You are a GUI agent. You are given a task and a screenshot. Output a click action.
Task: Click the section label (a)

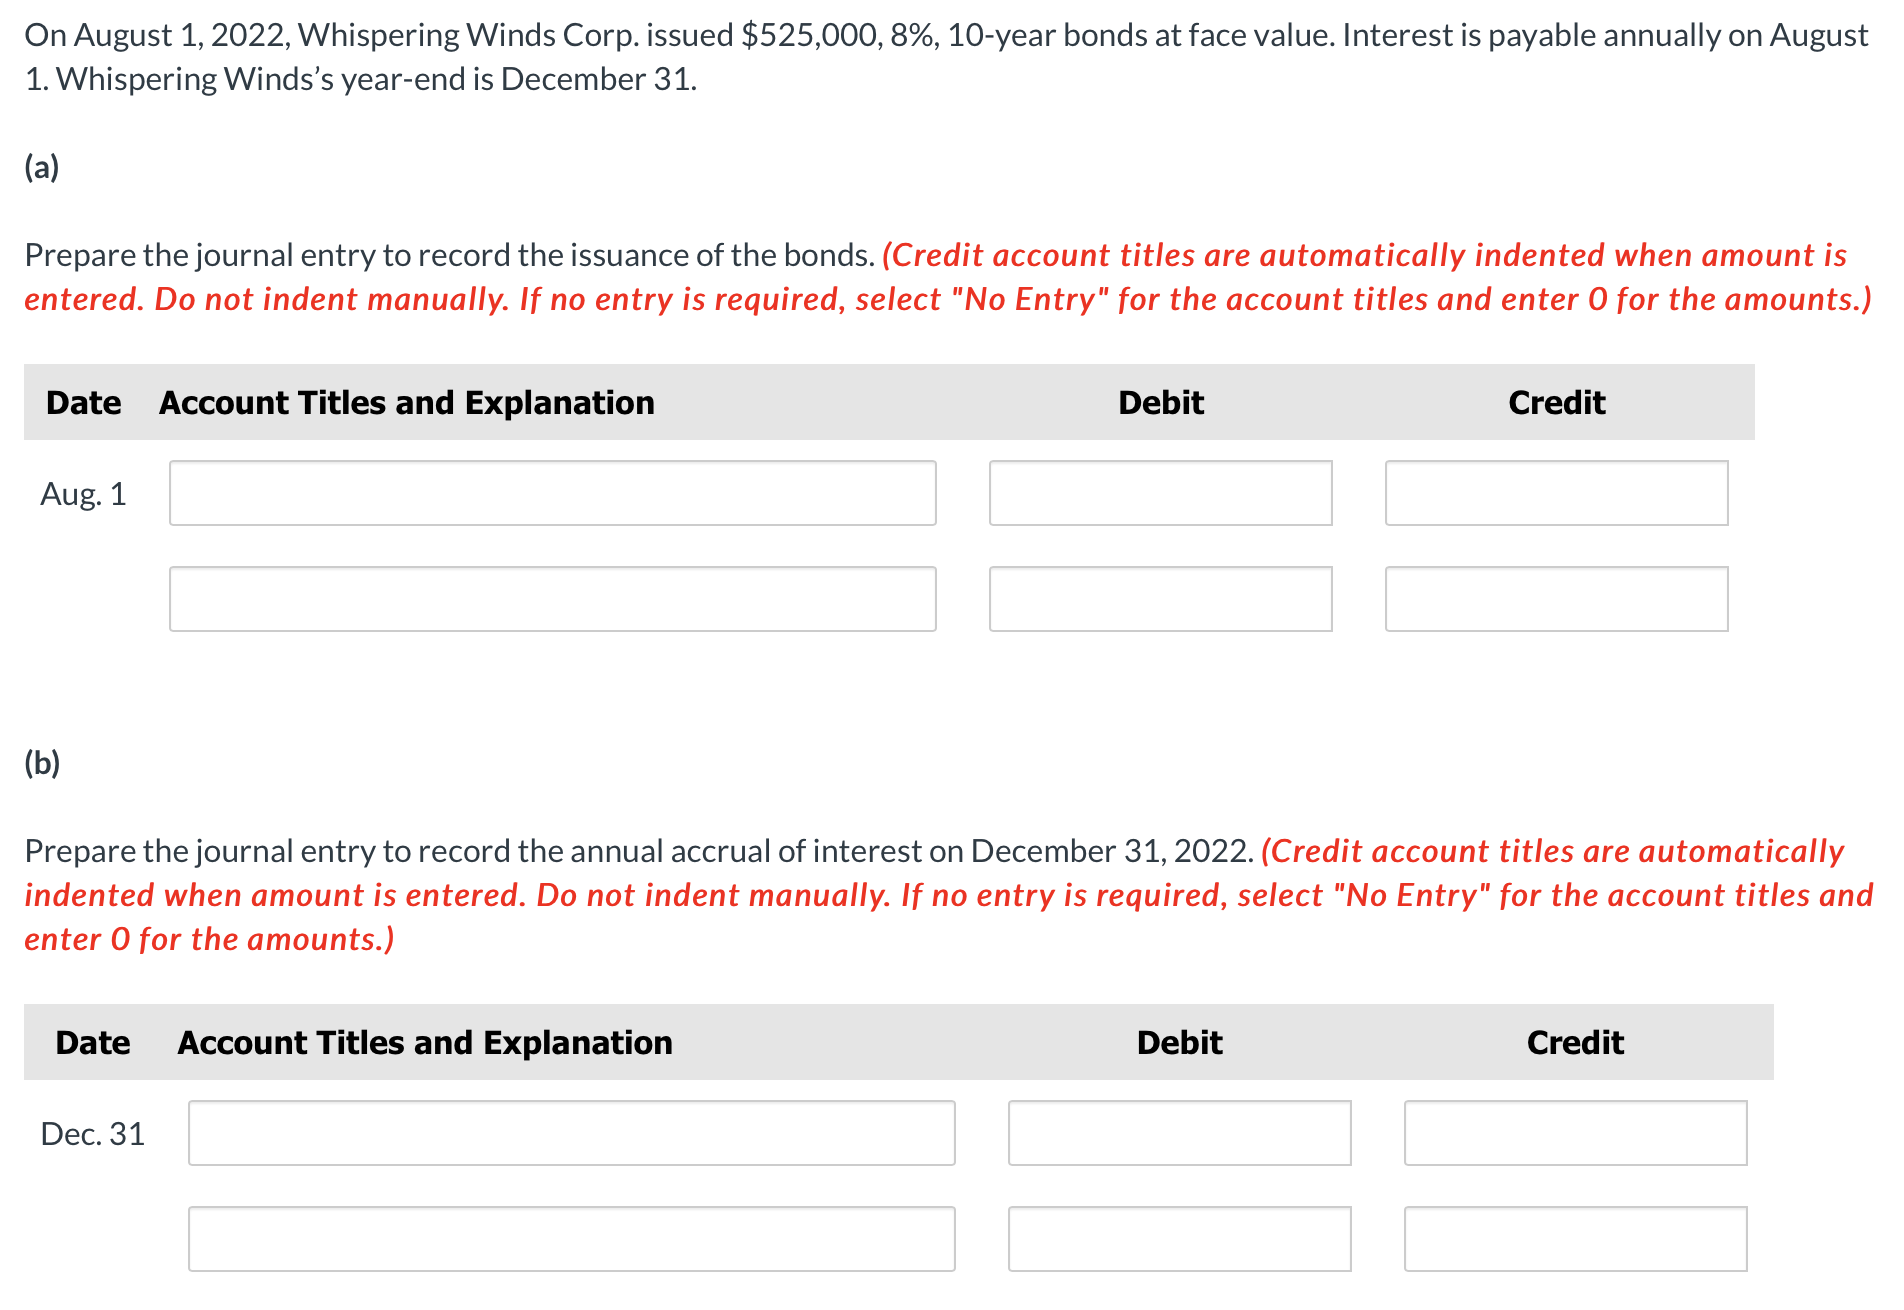point(40,167)
